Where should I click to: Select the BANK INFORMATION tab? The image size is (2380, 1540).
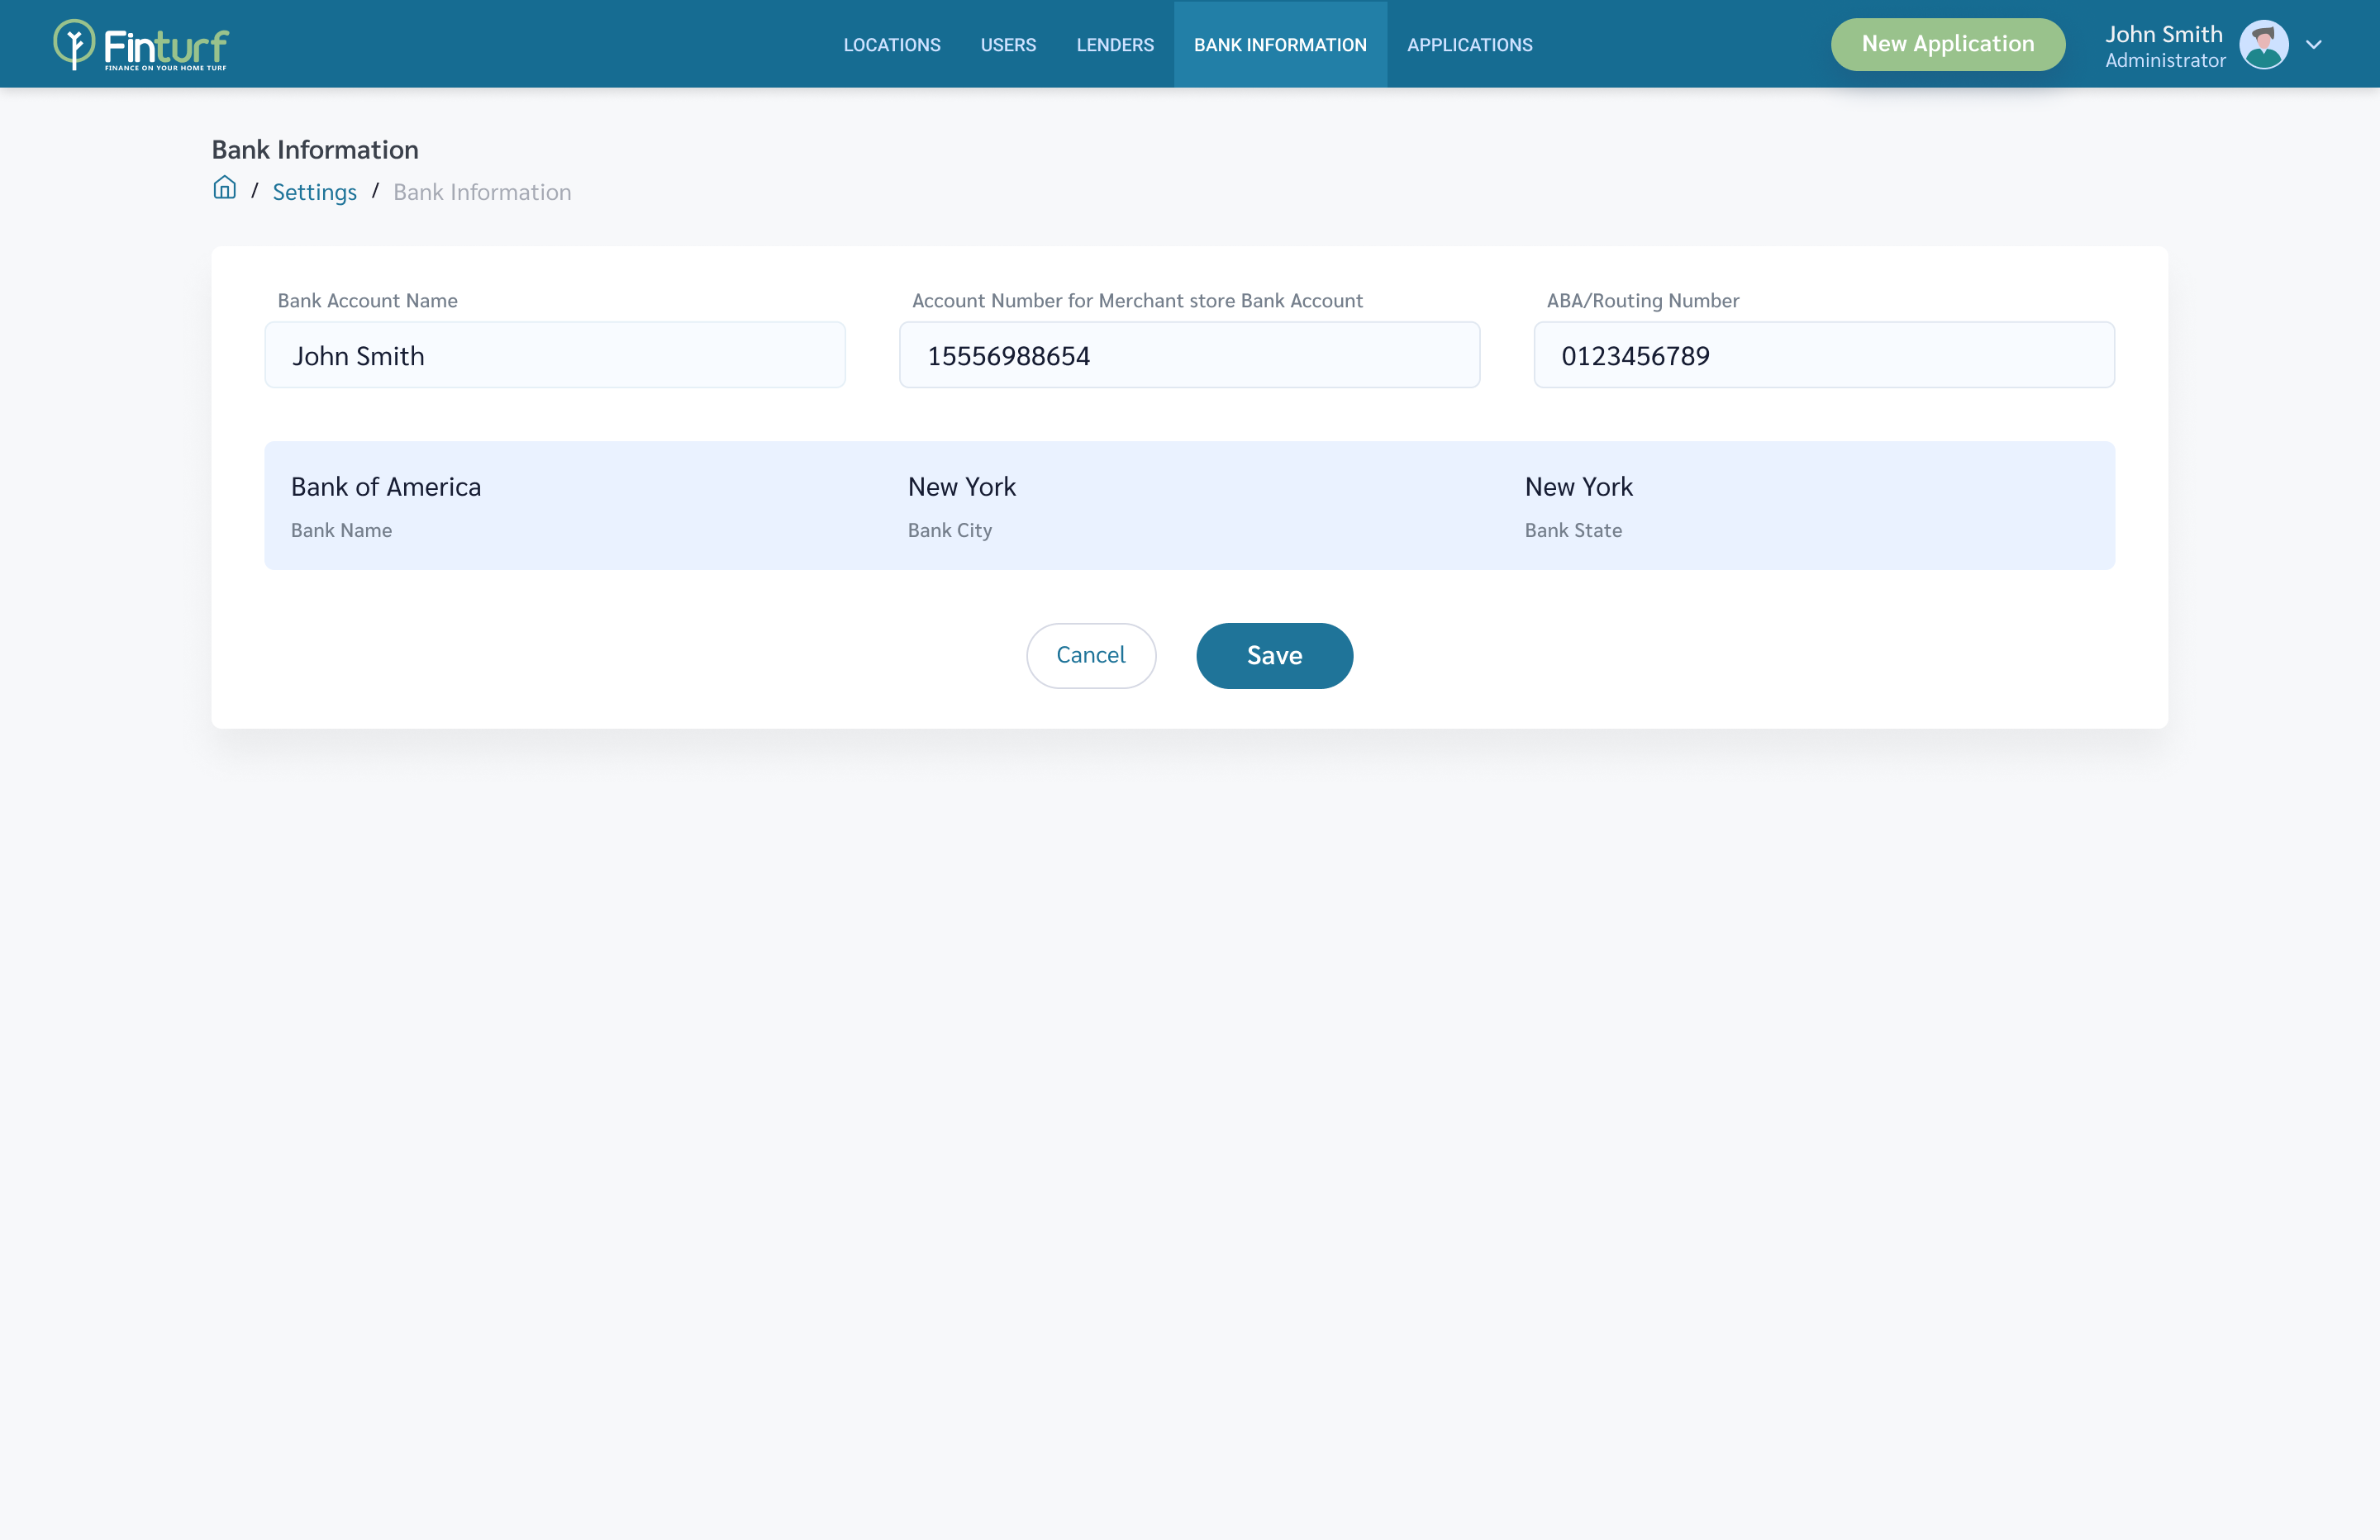pyautogui.click(x=1280, y=44)
